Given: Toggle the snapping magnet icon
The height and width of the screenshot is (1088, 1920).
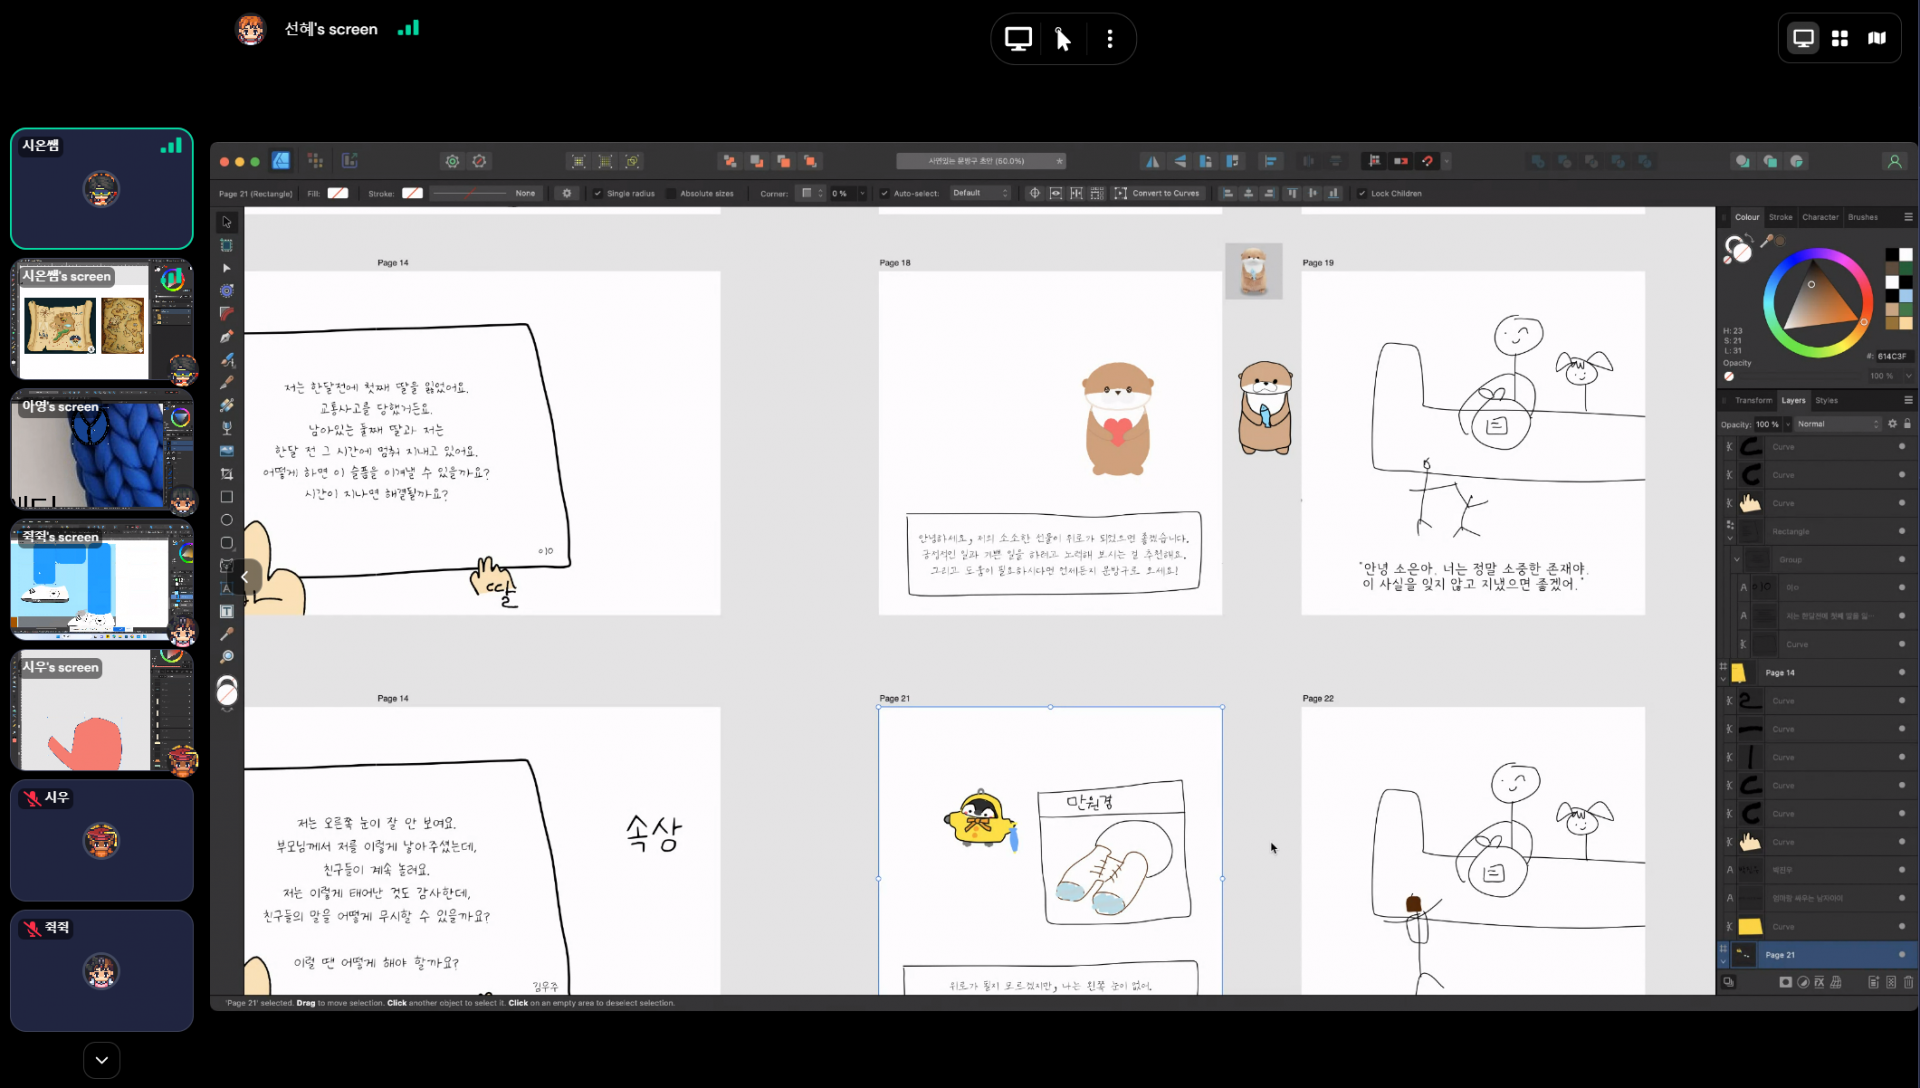Looking at the screenshot, I should pos(1427,161).
